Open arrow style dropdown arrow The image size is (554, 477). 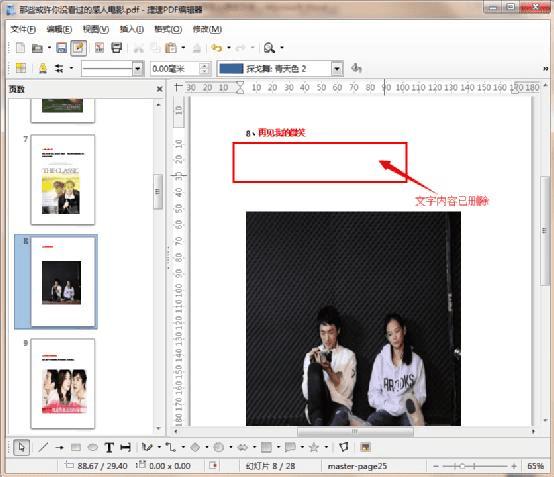pyautogui.click(x=71, y=68)
